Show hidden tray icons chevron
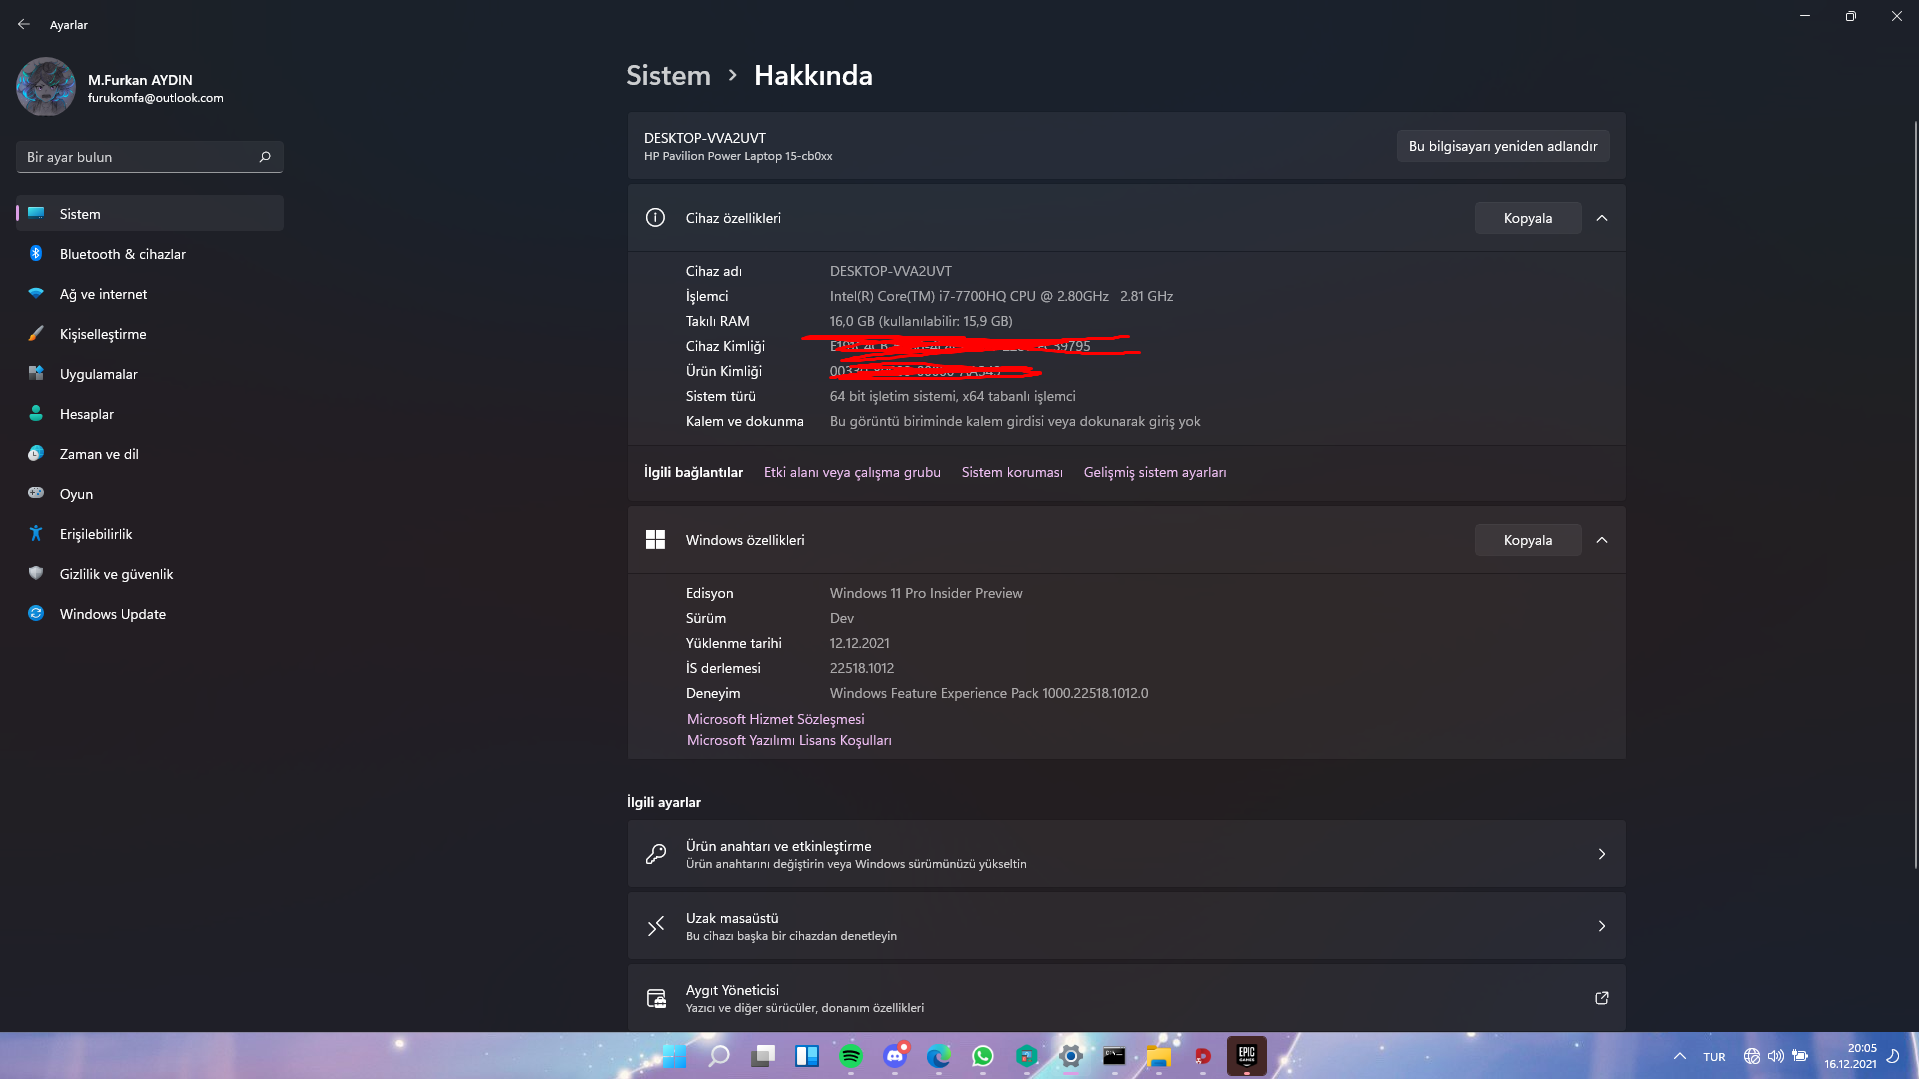 coord(1680,1056)
